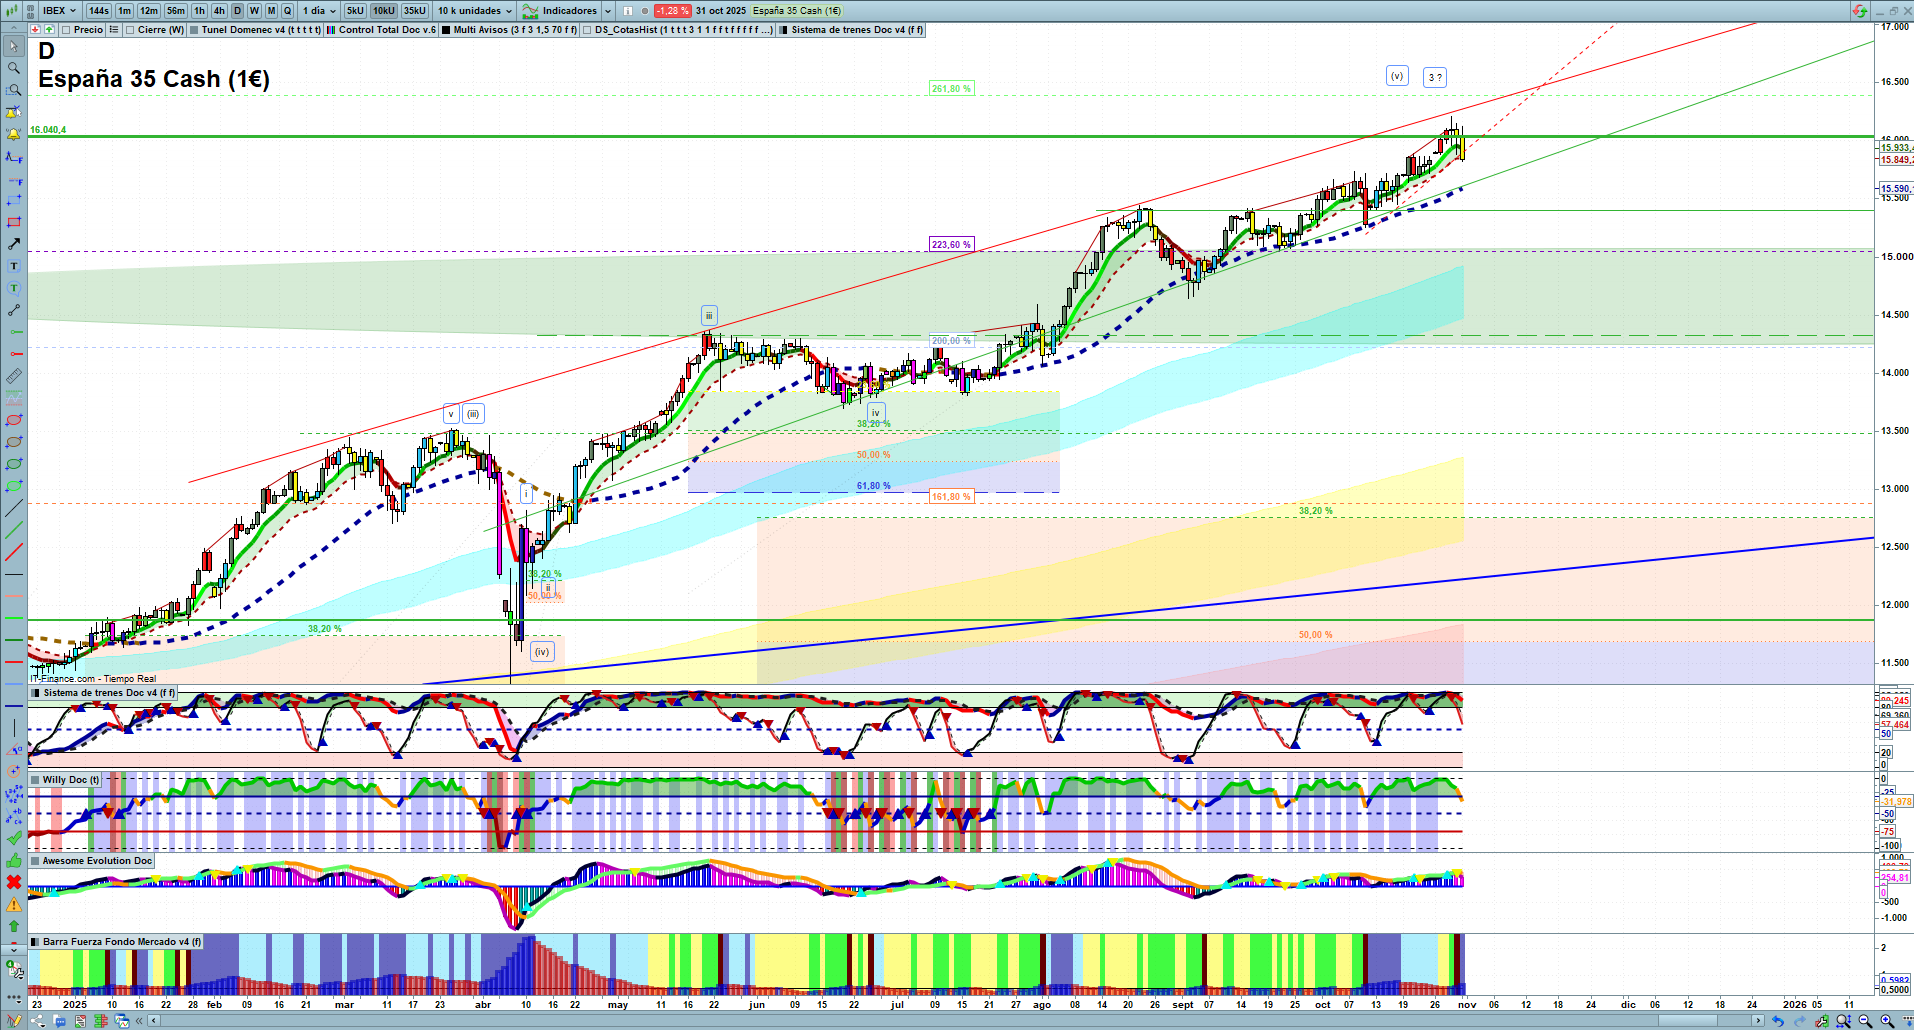Toggle the Tunel Domenec v4 color box
The height and width of the screenshot is (1030, 1914).
(x=194, y=30)
